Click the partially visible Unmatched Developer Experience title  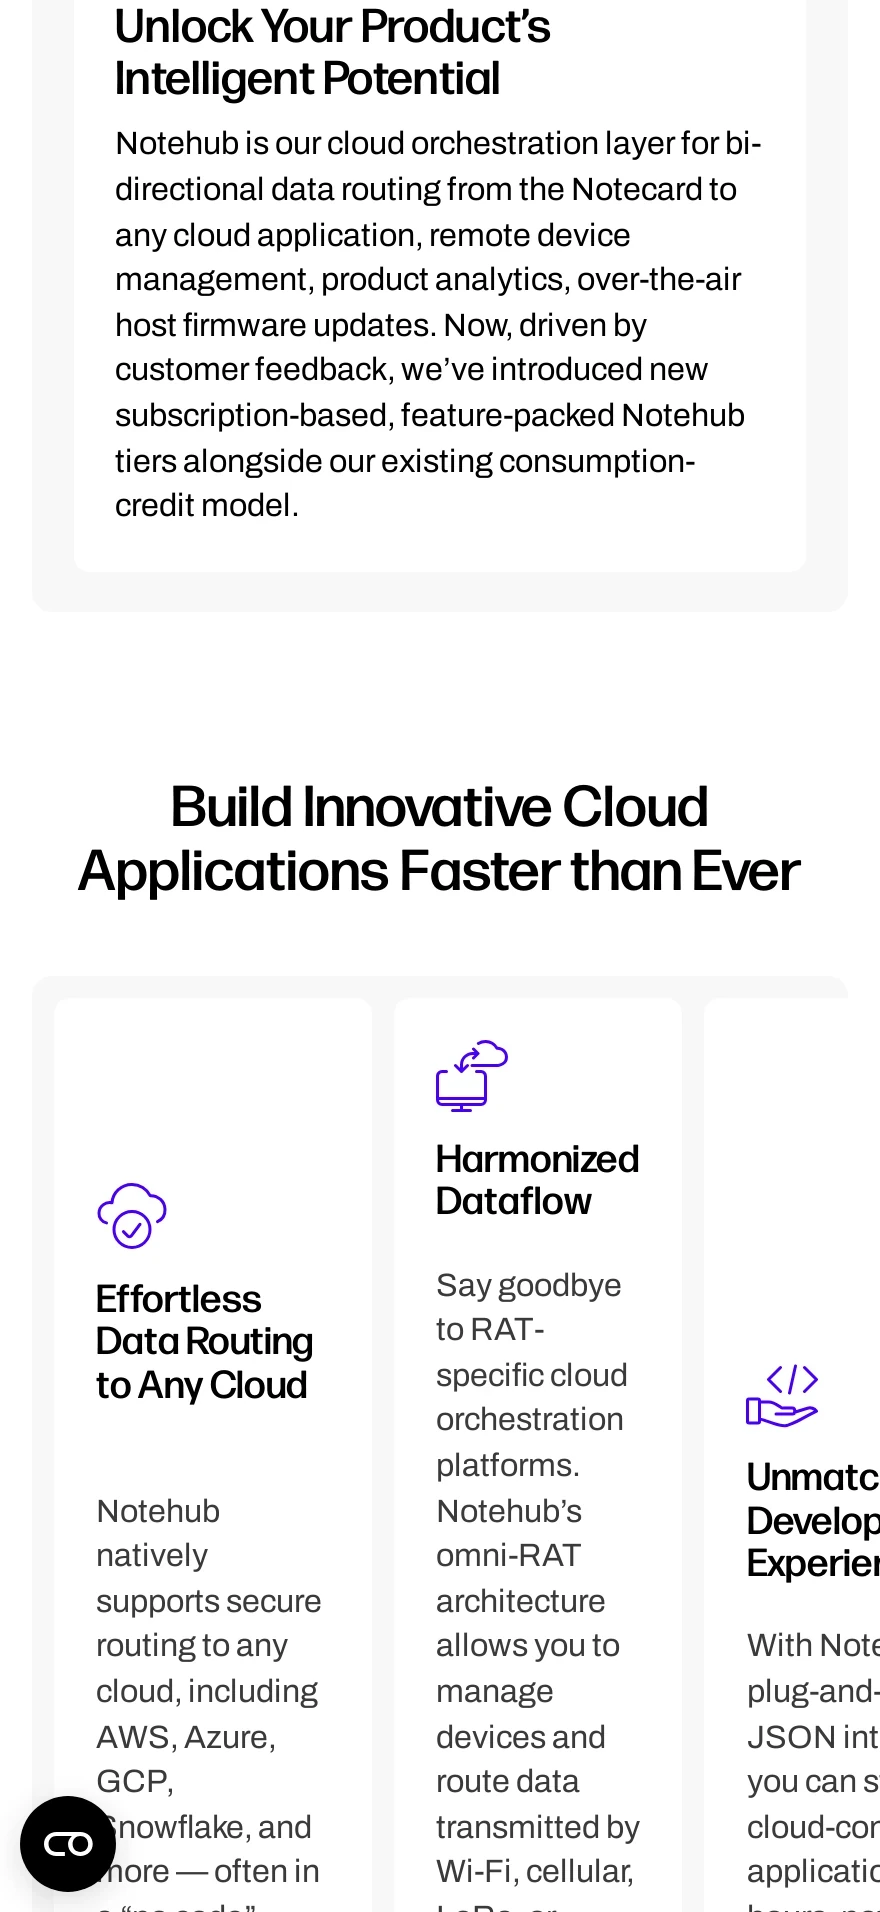click(813, 1520)
